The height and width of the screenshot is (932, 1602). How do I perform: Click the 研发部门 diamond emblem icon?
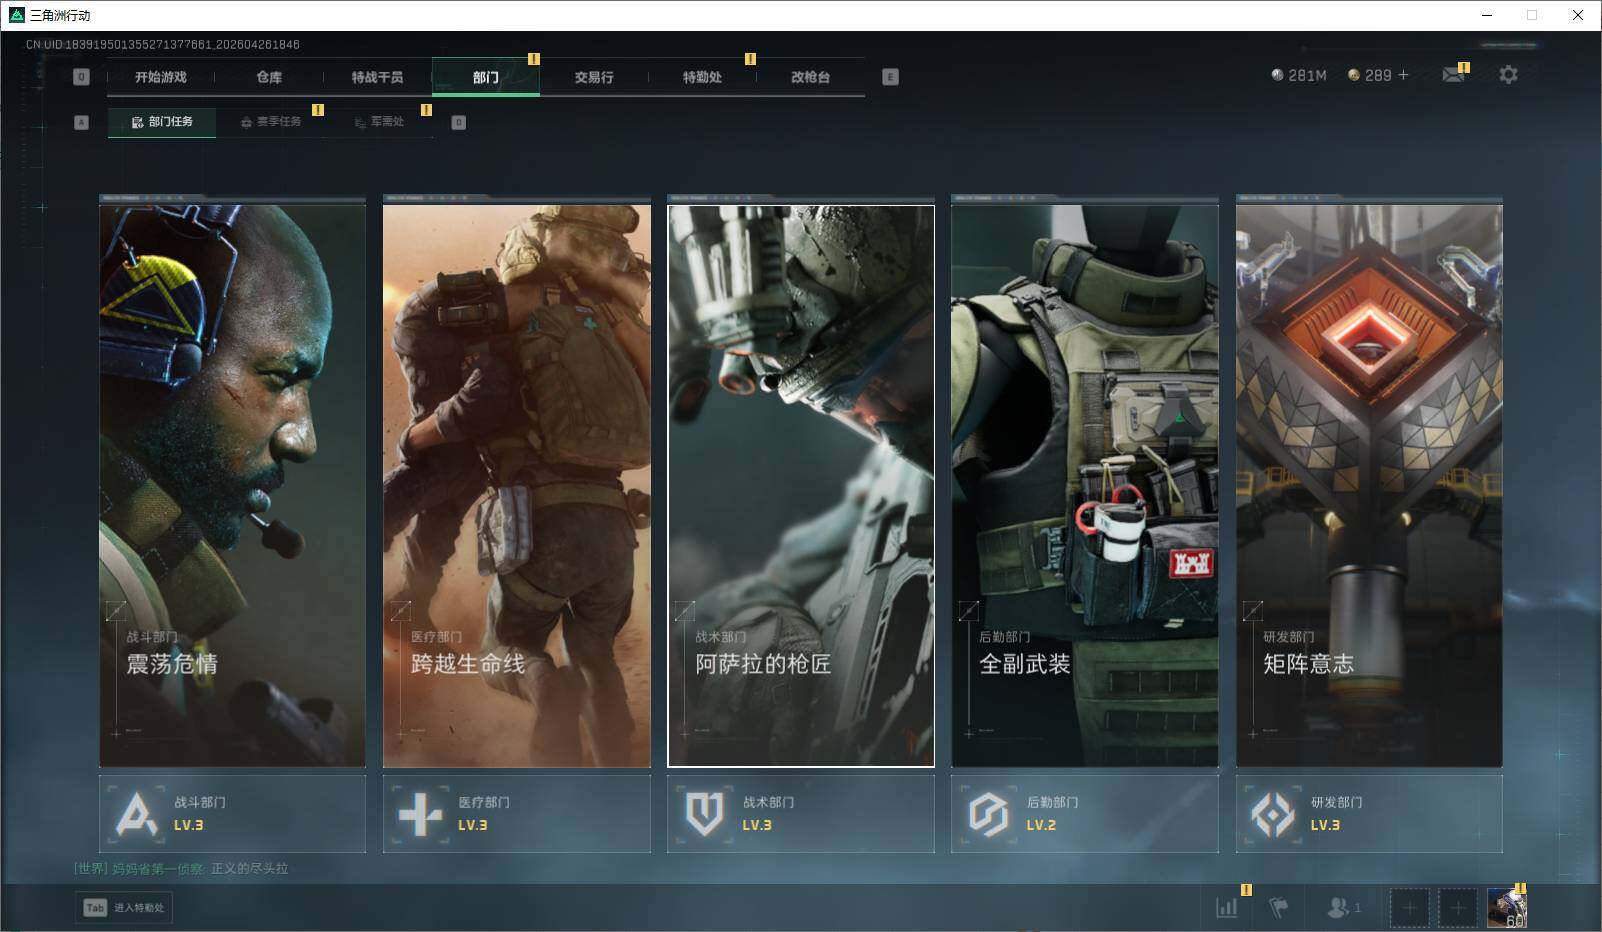click(x=1272, y=814)
